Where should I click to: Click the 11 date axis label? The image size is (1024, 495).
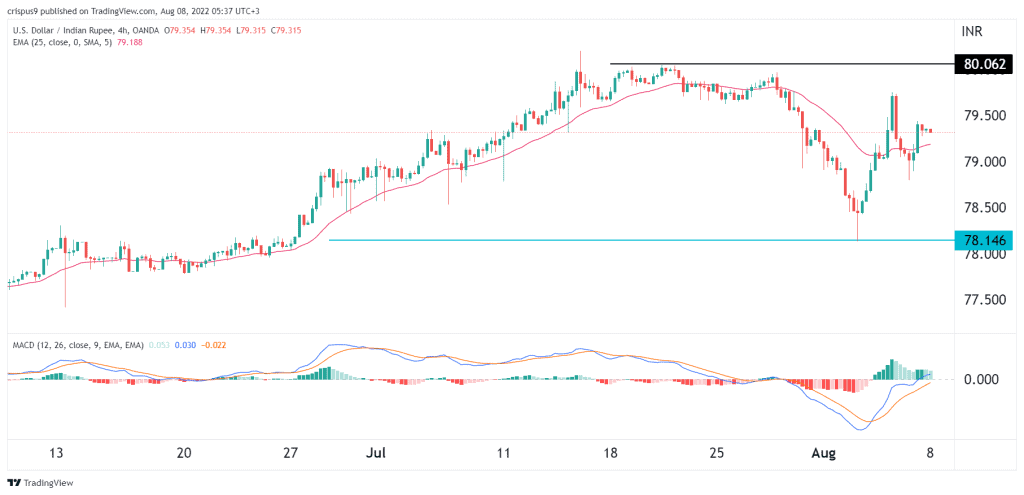[503, 453]
